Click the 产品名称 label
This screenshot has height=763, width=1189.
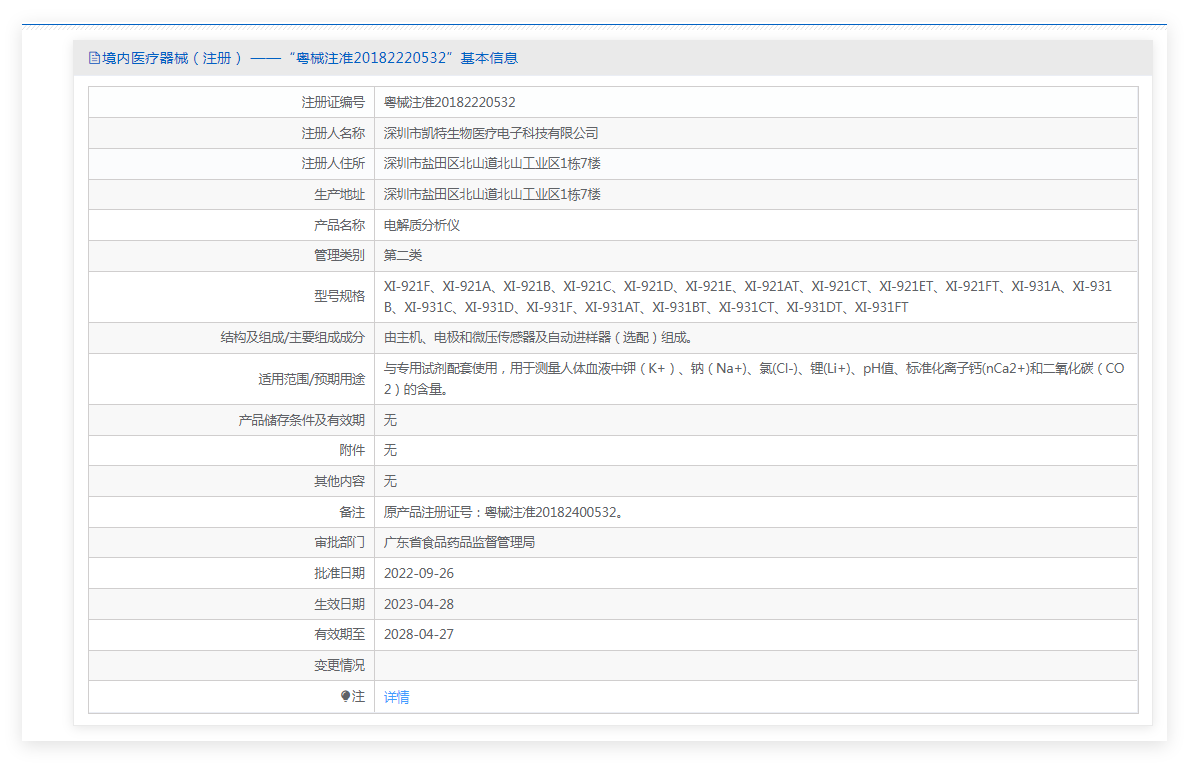340,225
